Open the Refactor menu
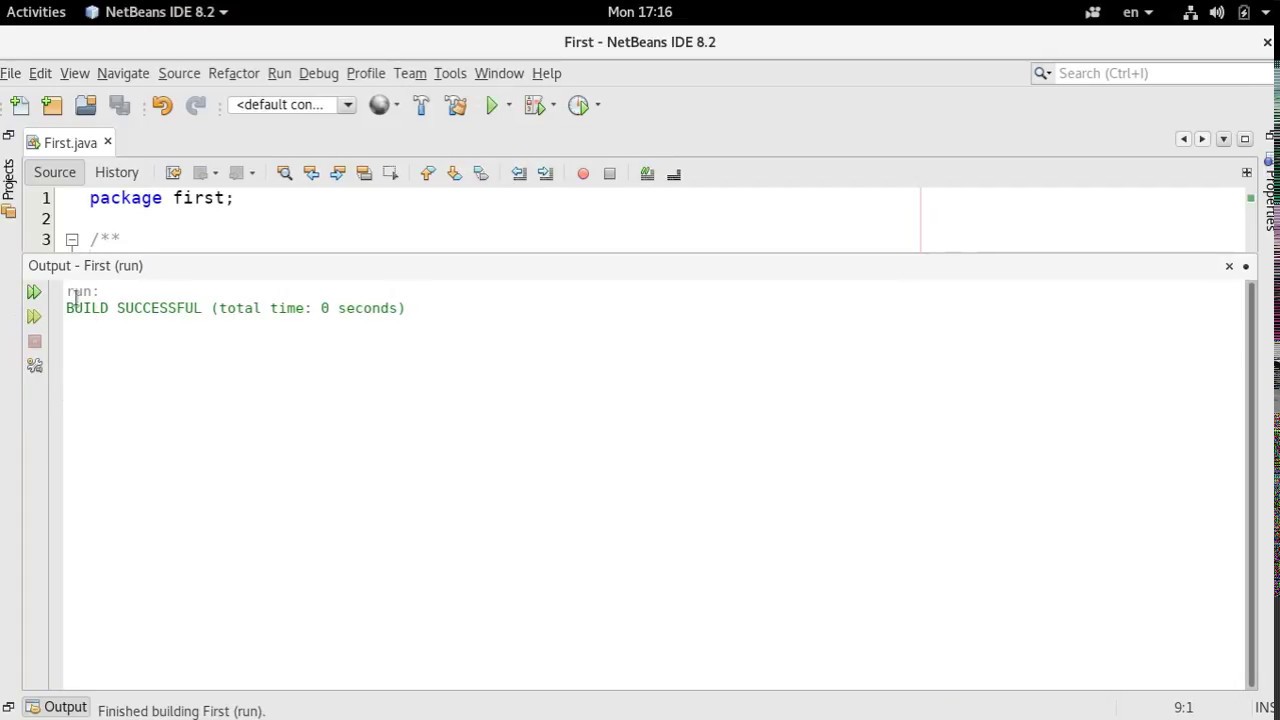Viewport: 1280px width, 720px height. point(234,73)
